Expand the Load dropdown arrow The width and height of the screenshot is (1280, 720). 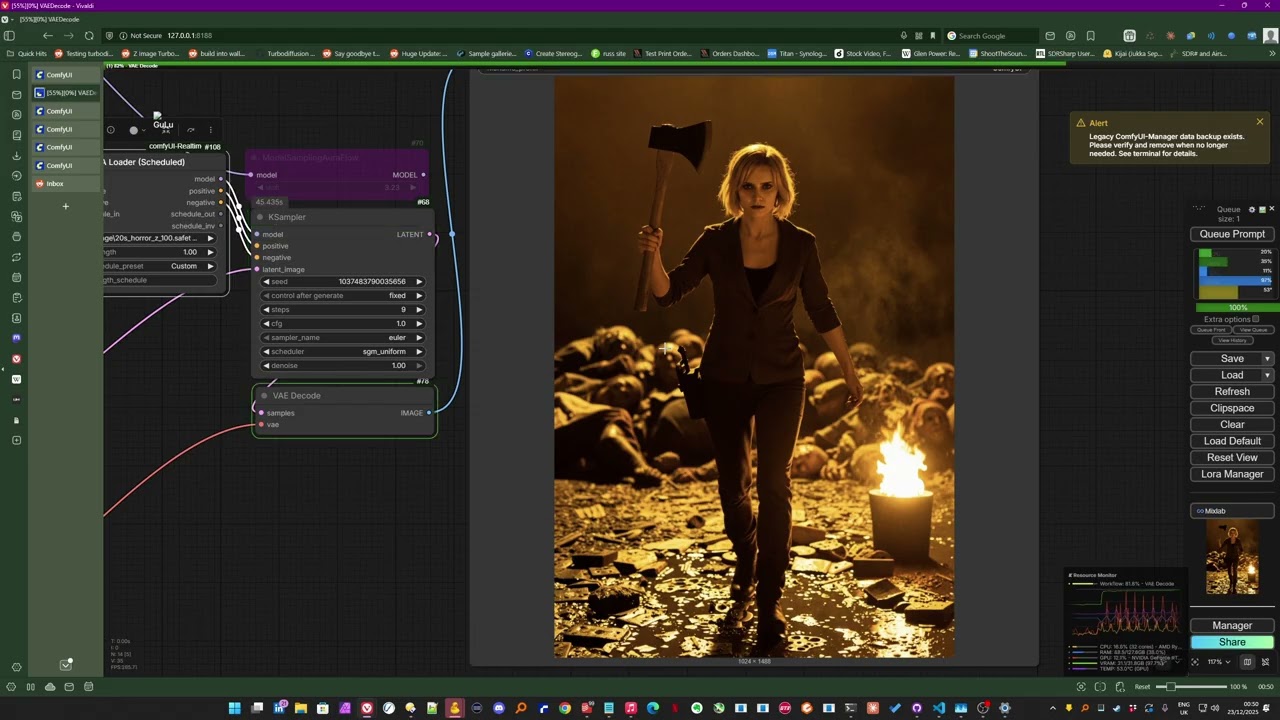(x=1267, y=375)
